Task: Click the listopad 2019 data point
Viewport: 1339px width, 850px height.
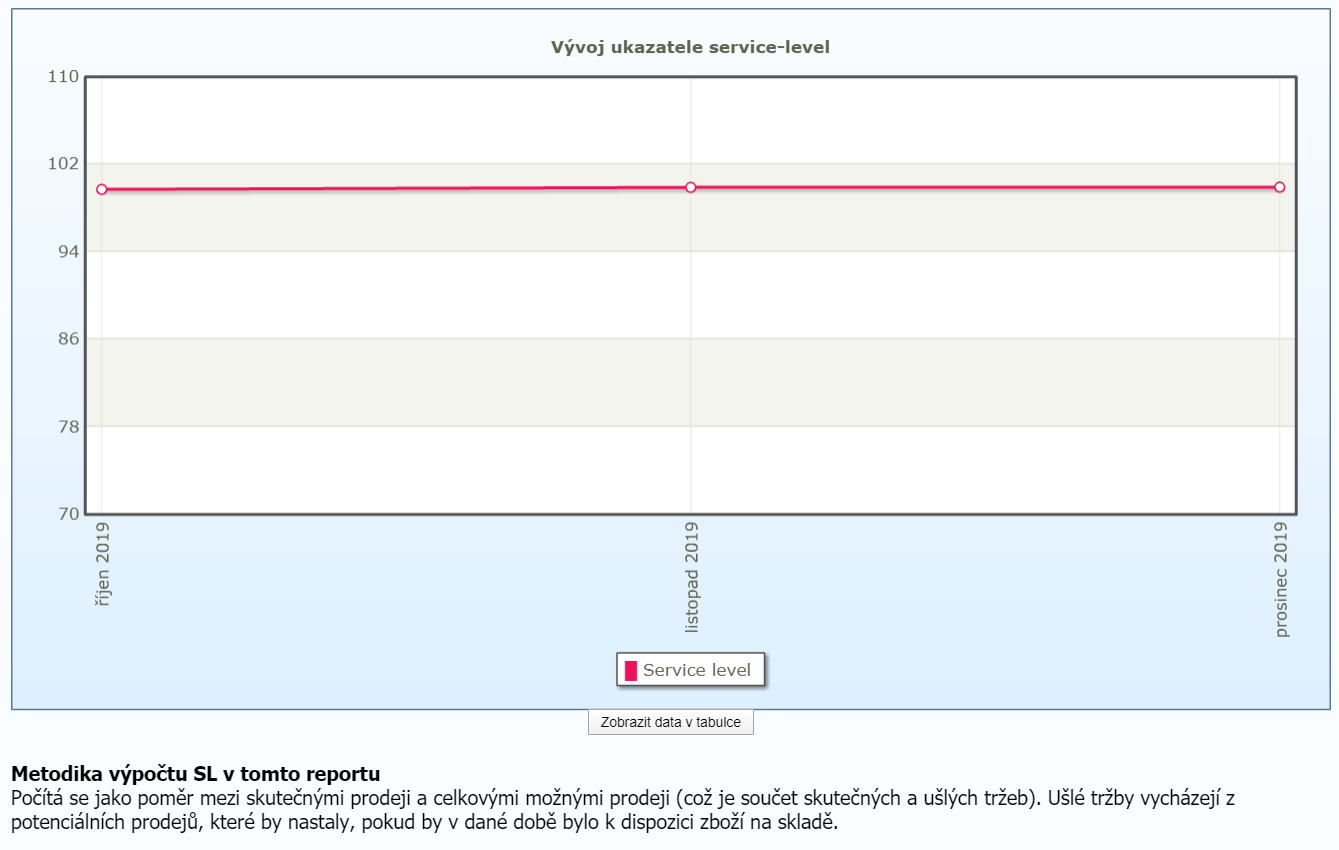Action: tap(691, 187)
